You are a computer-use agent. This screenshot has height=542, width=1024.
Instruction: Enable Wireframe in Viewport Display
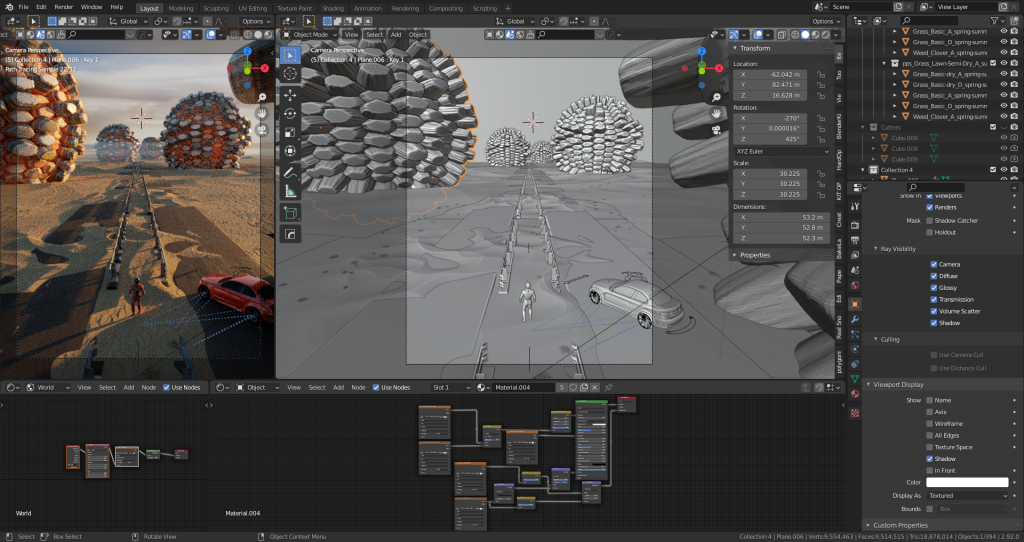pyautogui.click(x=929, y=423)
